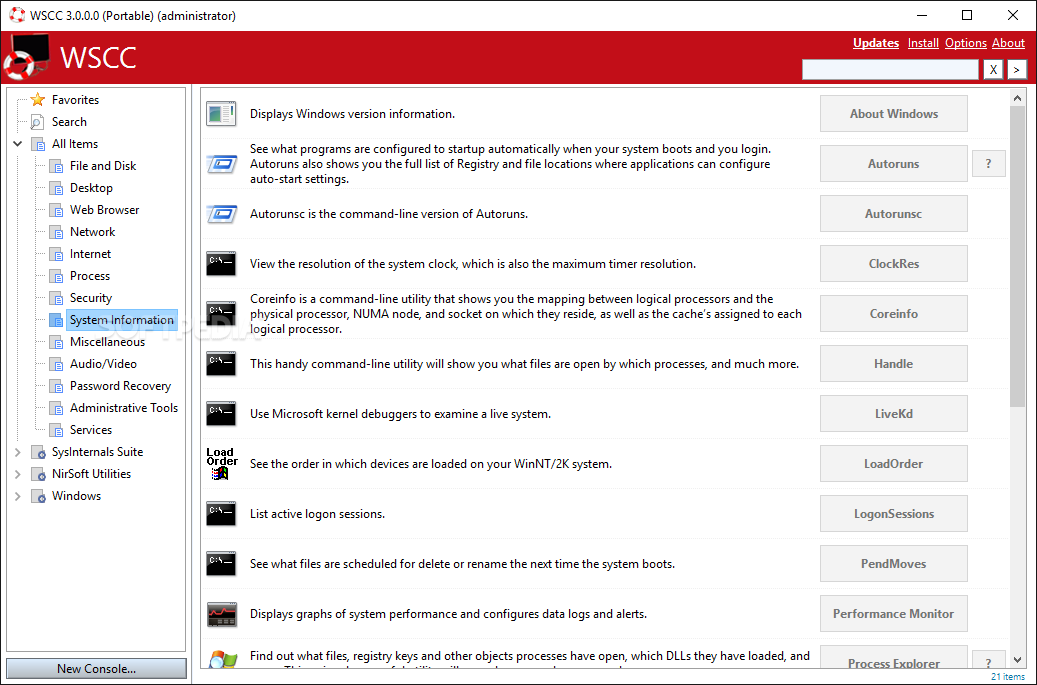Select Favorites in the tree
Image resolution: width=1037 pixels, height=685 pixels.
point(75,99)
